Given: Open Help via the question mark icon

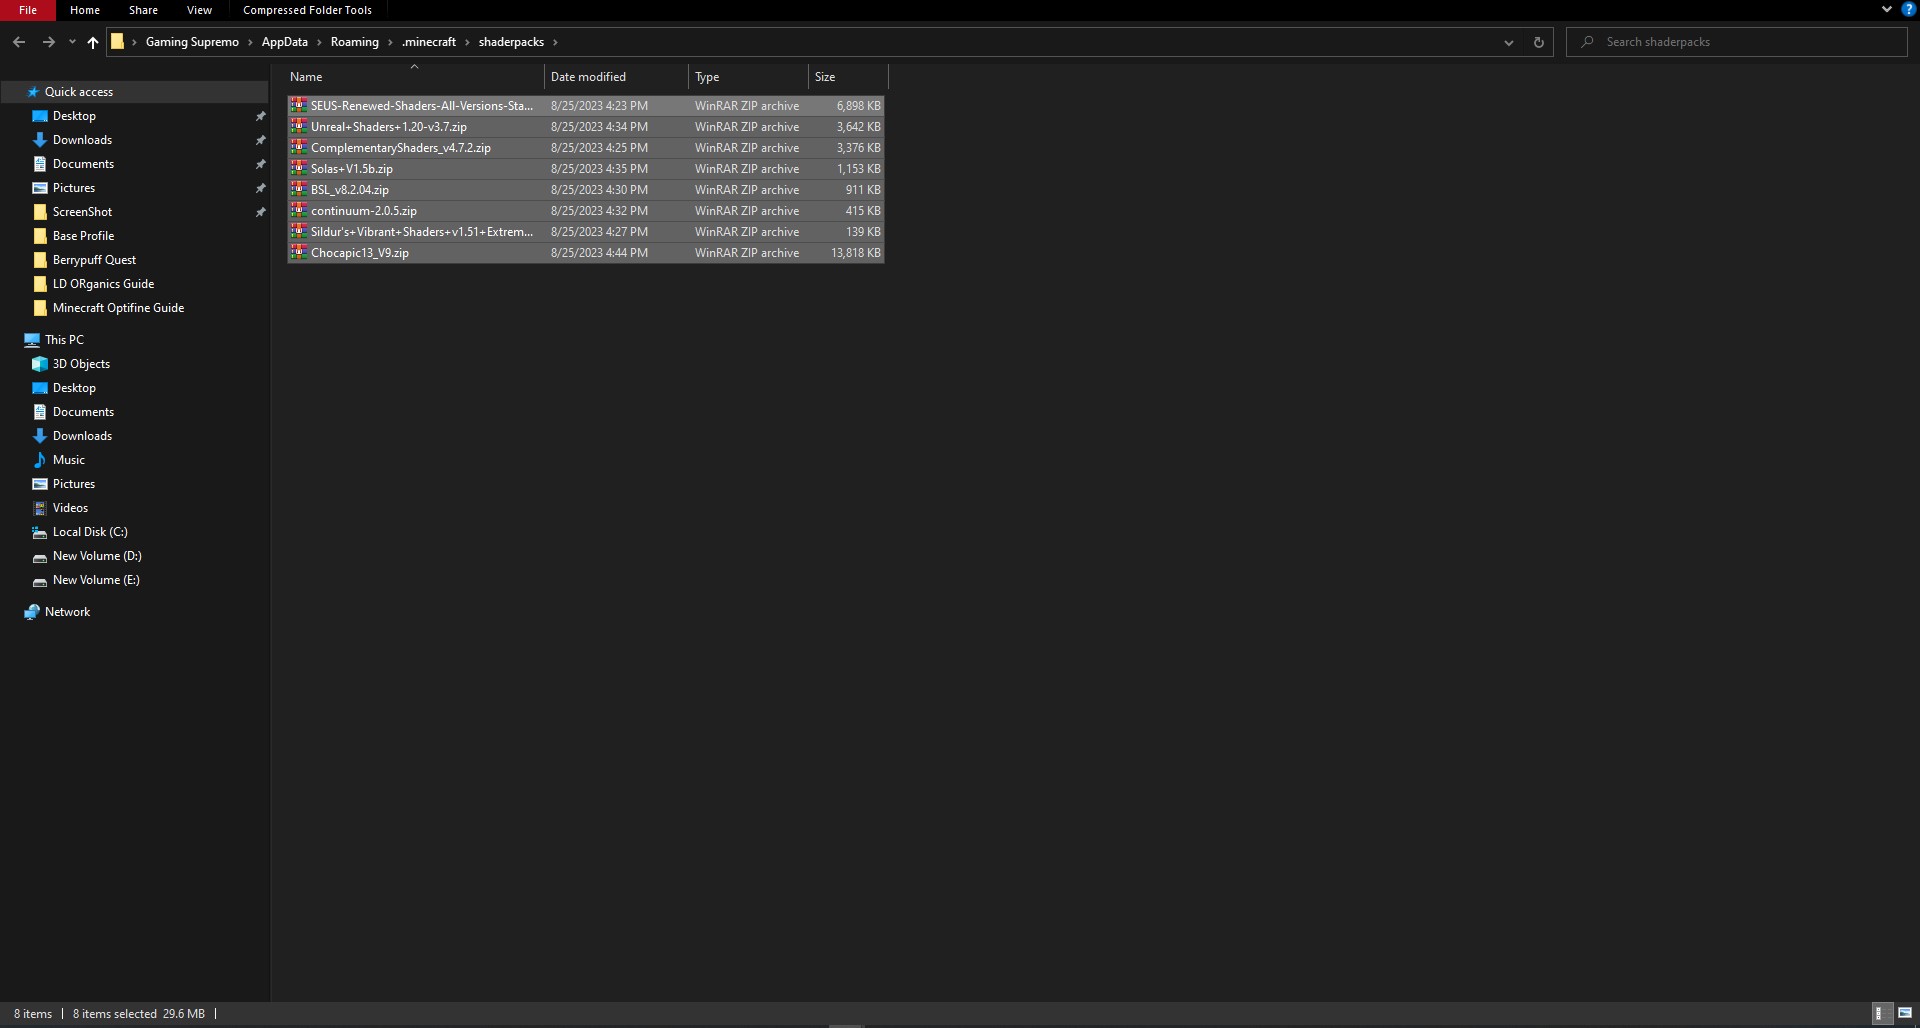Looking at the screenshot, I should pos(1908,9).
